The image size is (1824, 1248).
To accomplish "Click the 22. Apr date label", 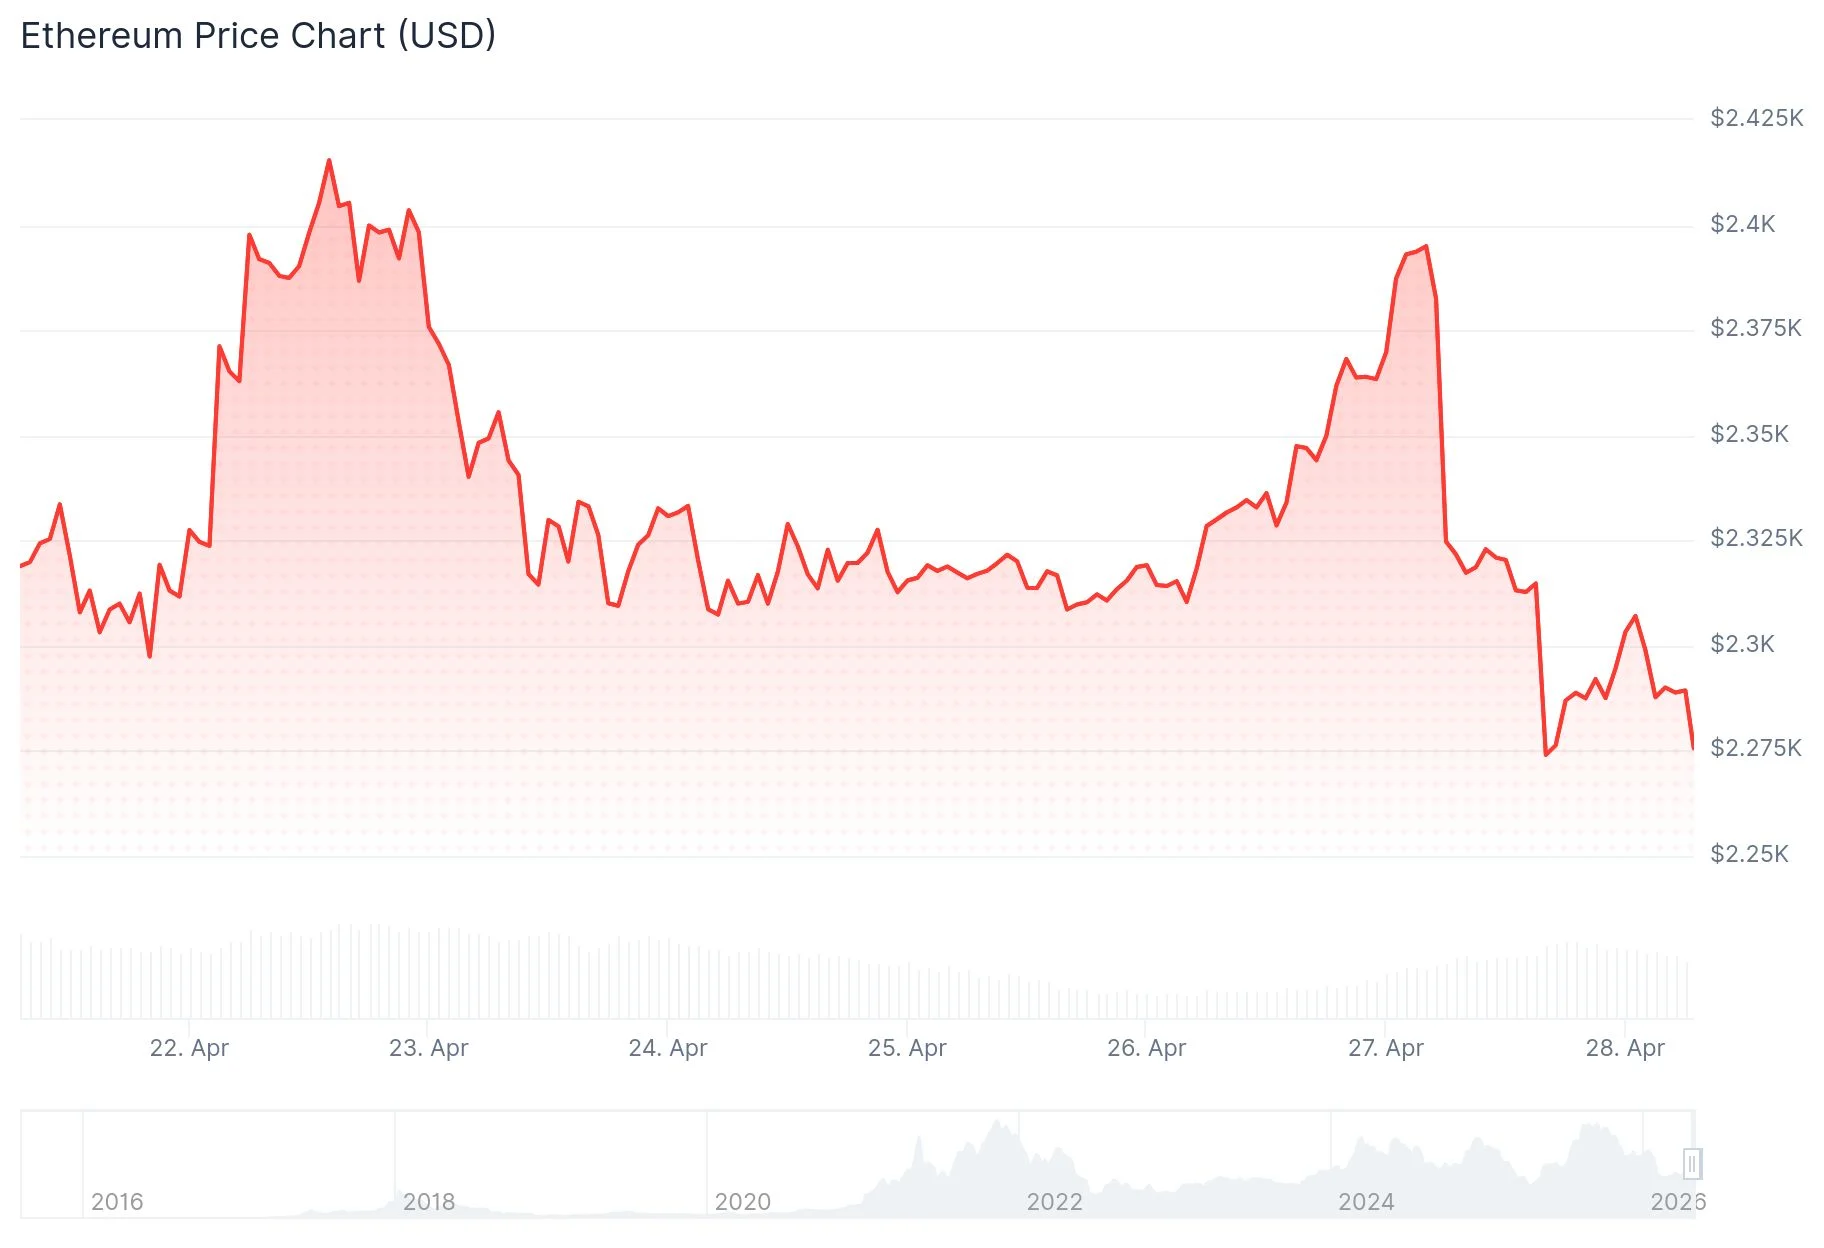I will point(189,1048).
